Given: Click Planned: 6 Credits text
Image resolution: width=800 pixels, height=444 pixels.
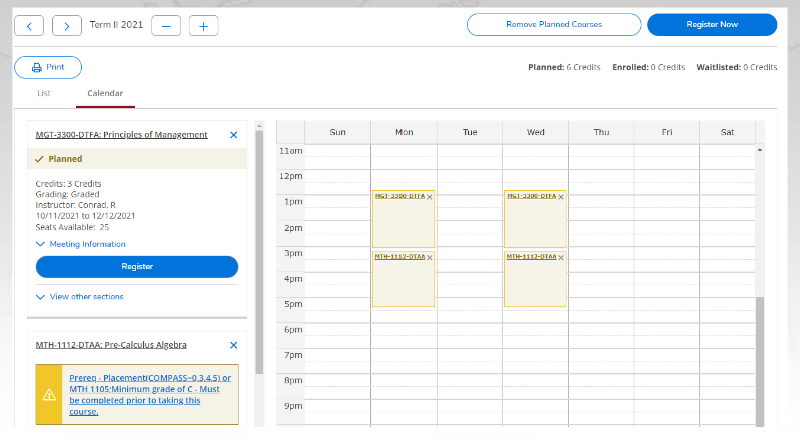Looking at the screenshot, I should tap(564, 67).
